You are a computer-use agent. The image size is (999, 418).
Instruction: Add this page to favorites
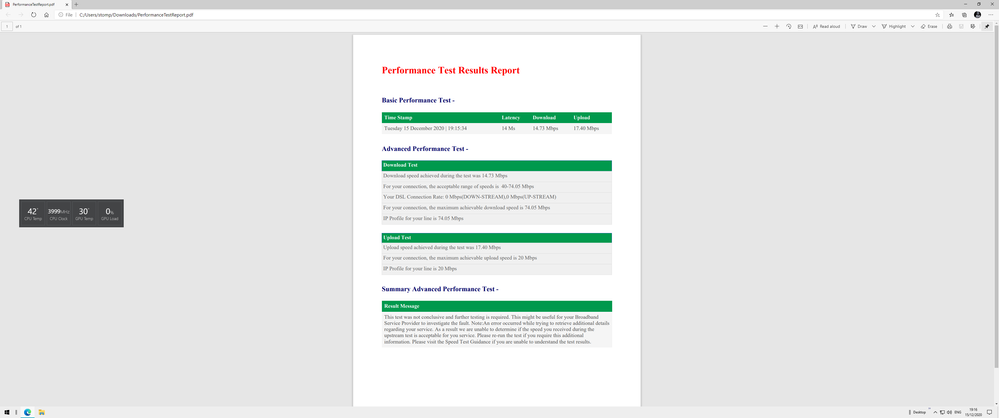coord(937,15)
